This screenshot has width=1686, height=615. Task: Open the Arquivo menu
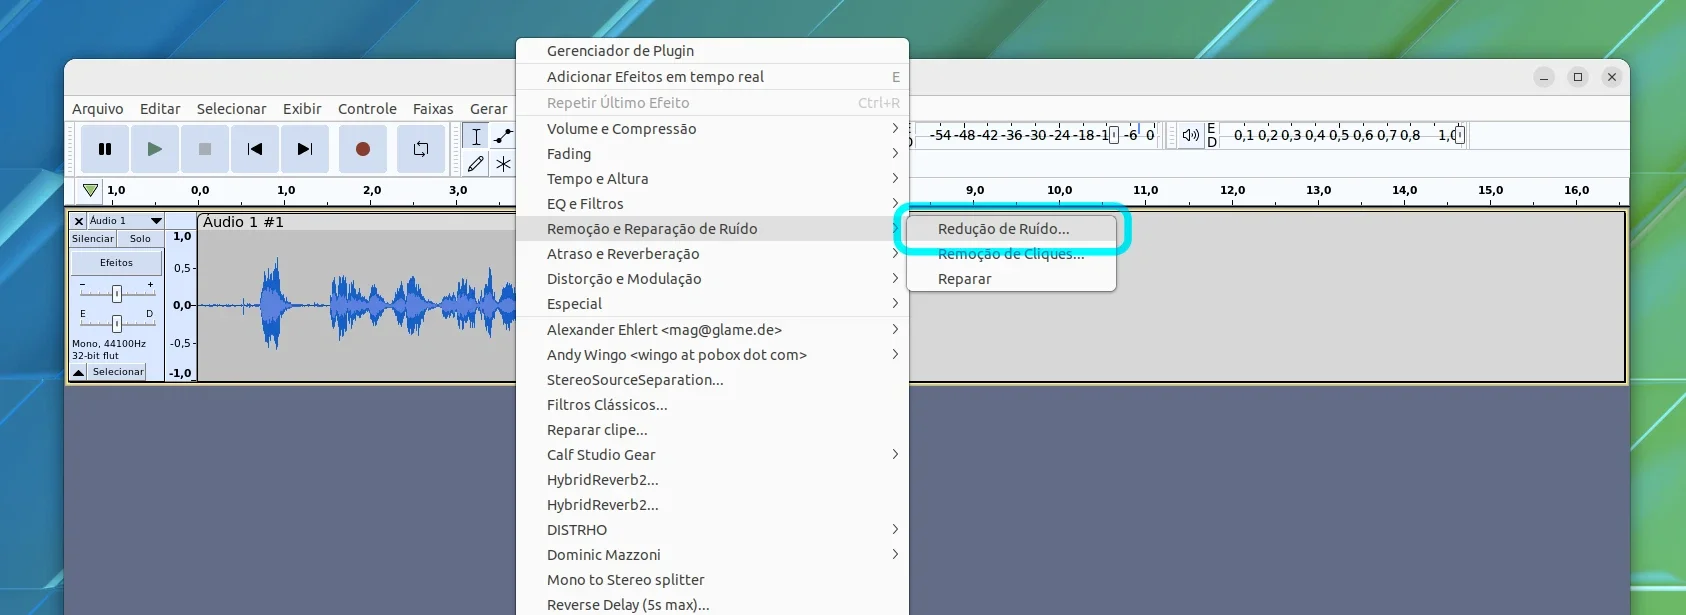pos(98,109)
